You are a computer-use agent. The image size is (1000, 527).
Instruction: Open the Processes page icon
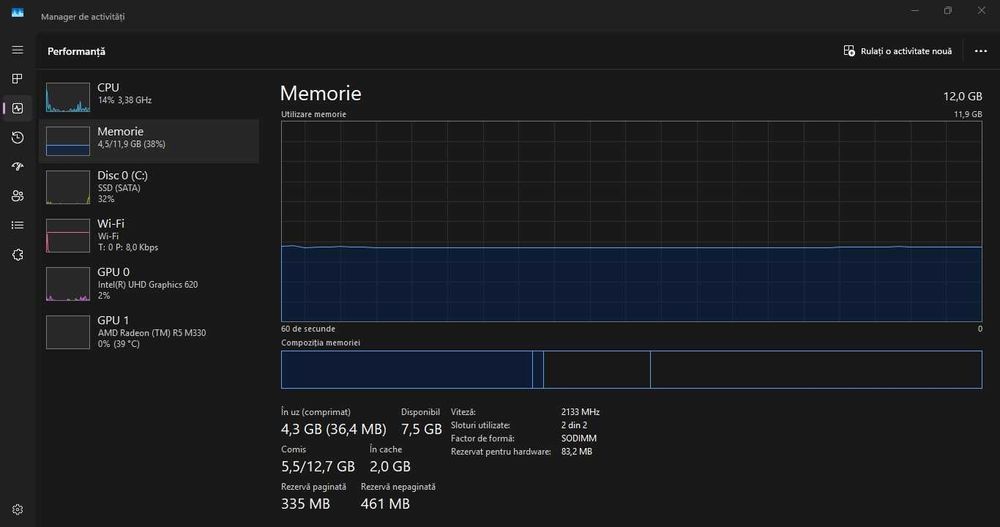click(x=17, y=78)
